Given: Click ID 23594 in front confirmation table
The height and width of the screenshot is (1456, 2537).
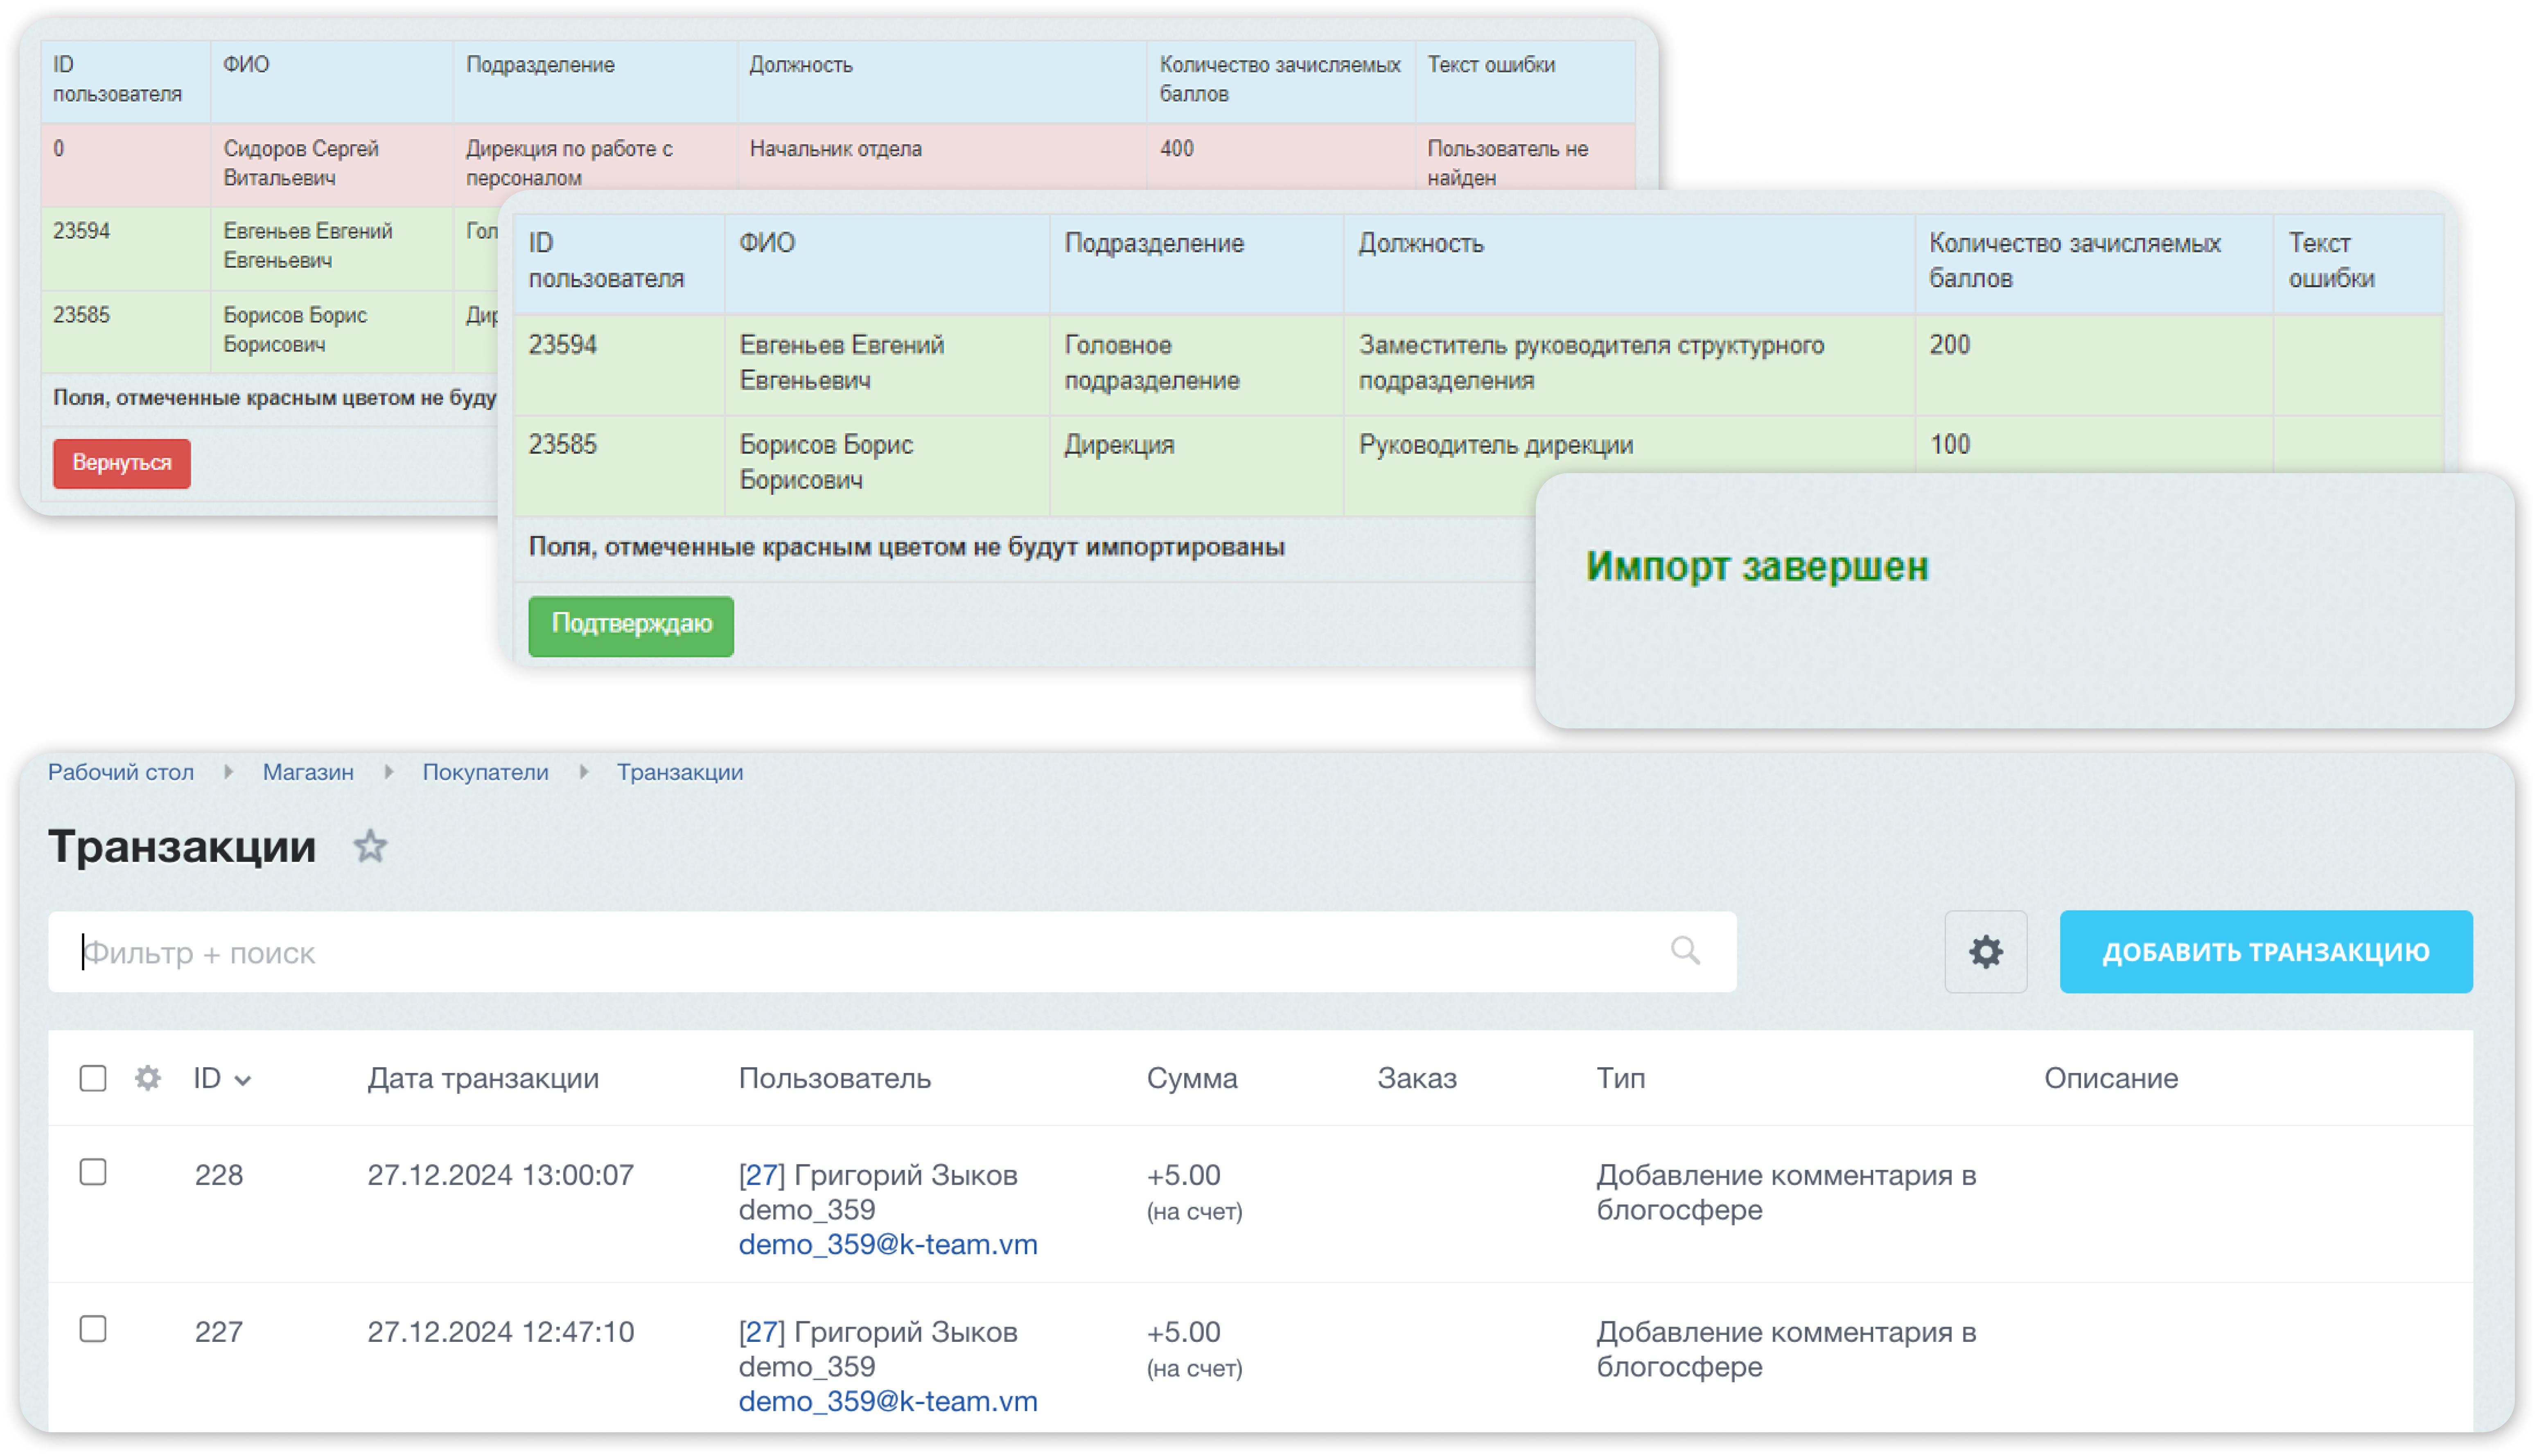Looking at the screenshot, I should click(563, 345).
